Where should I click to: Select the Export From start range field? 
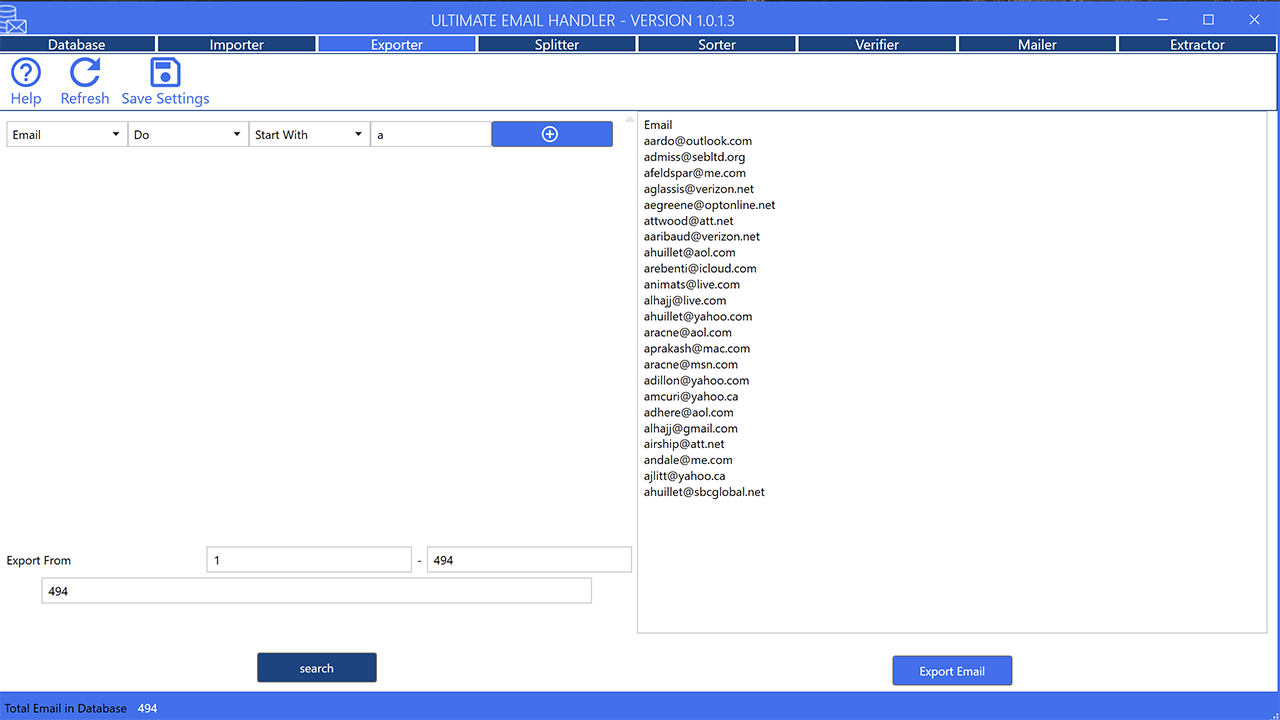pyautogui.click(x=308, y=559)
